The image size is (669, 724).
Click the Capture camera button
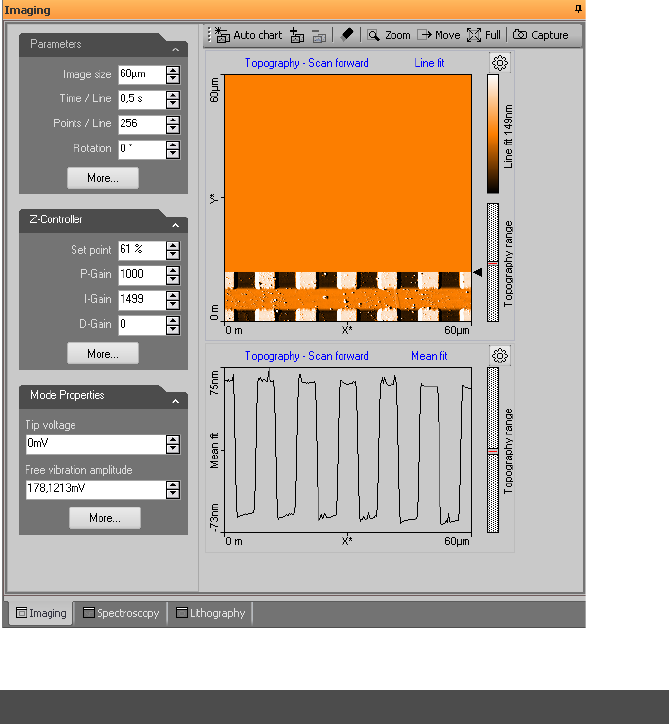click(541, 35)
